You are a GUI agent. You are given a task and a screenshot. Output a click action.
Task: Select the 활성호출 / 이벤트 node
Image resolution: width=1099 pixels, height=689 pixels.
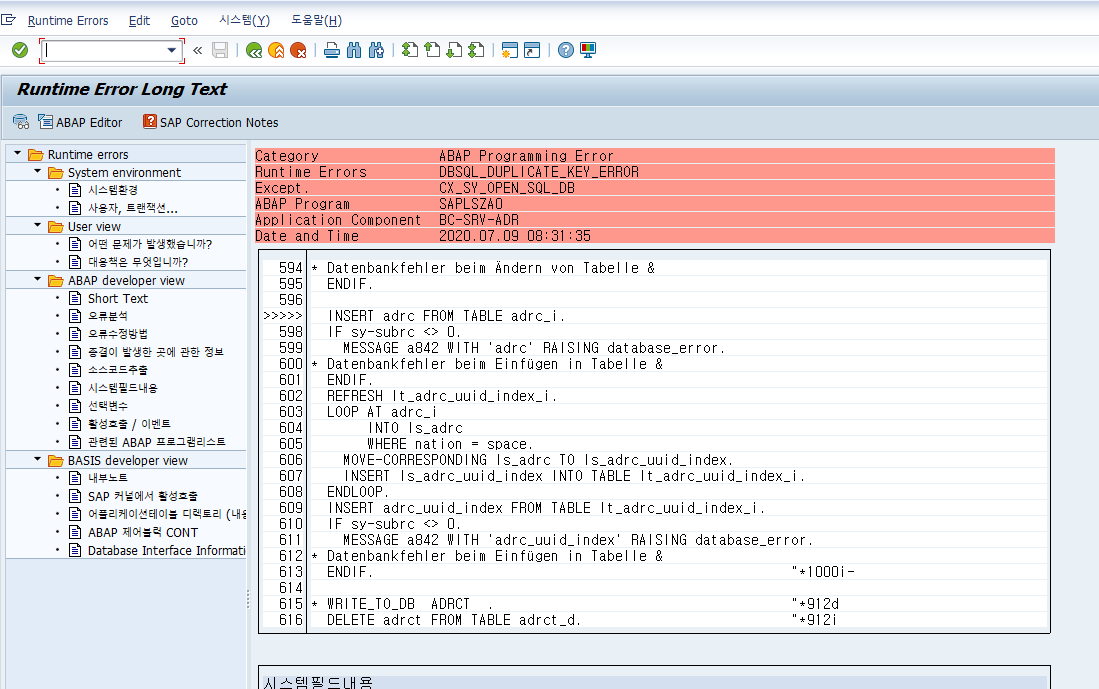129,424
